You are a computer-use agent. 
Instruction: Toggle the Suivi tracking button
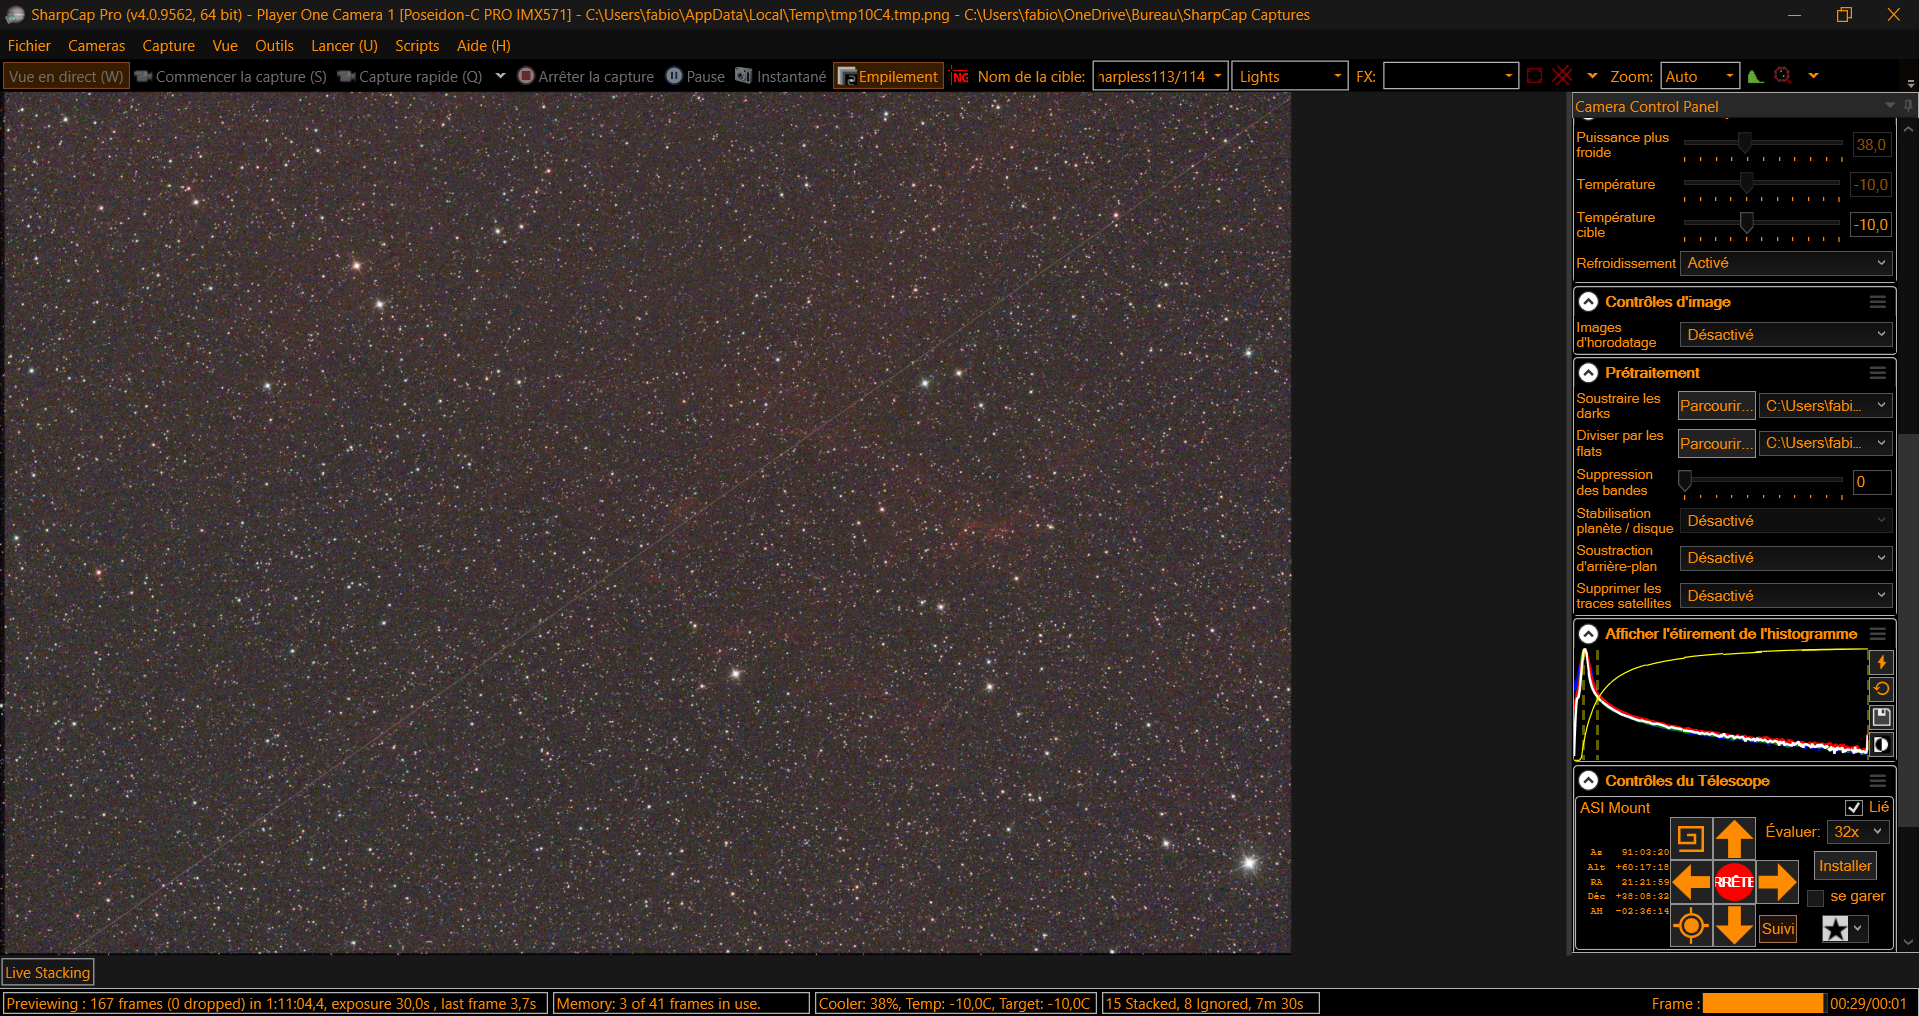coord(1778,929)
